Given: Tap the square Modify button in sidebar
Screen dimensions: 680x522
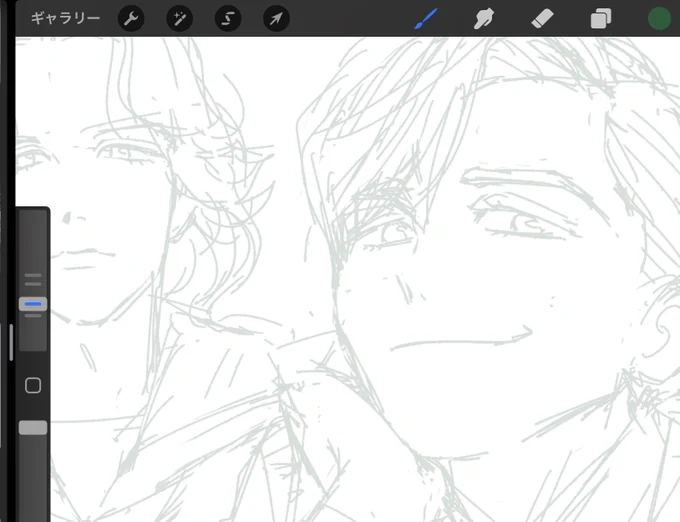Looking at the screenshot, I should tap(33, 385).
